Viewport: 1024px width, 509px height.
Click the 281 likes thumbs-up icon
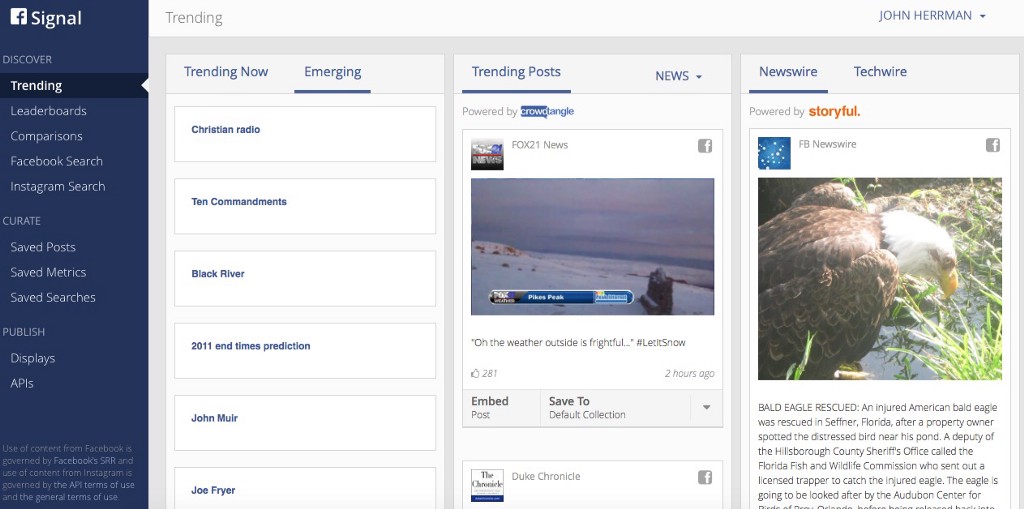[x=475, y=374]
